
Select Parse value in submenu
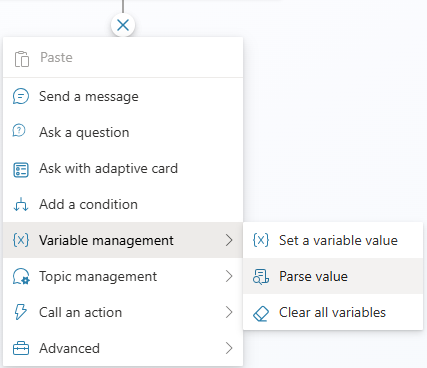coord(333,276)
